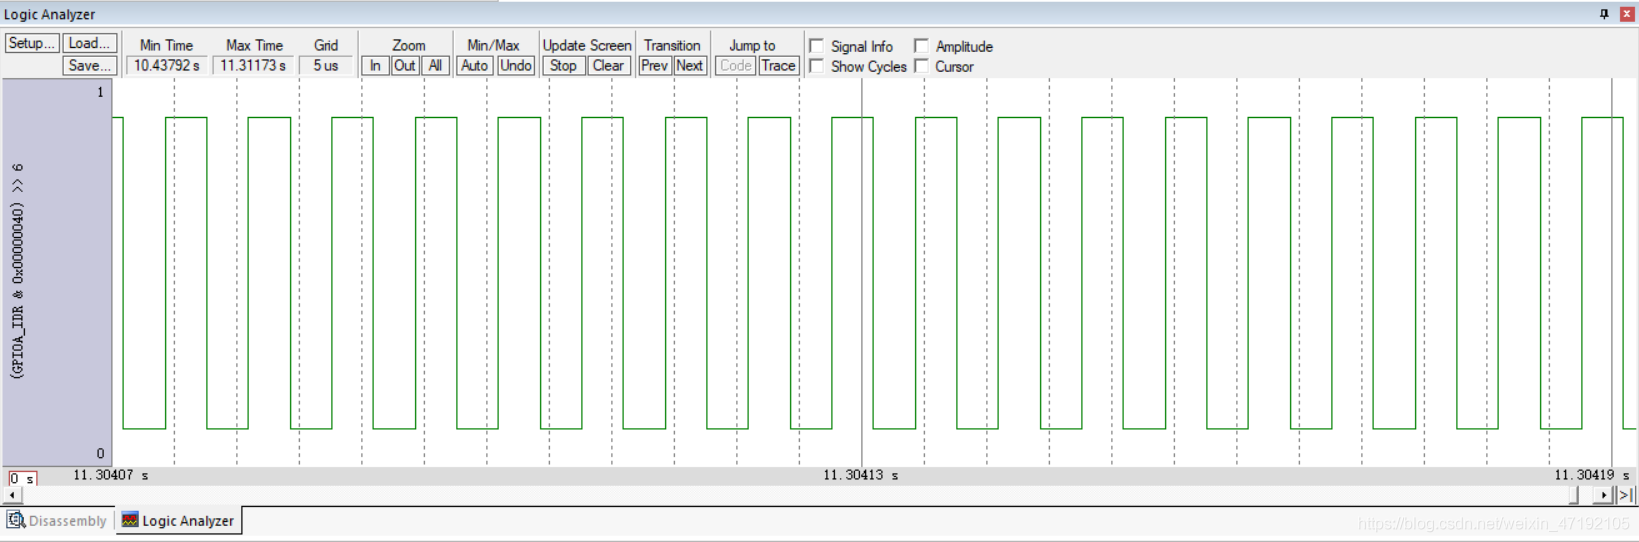Click the pin icon in title bar
The width and height of the screenshot is (1639, 542).
(1604, 13)
